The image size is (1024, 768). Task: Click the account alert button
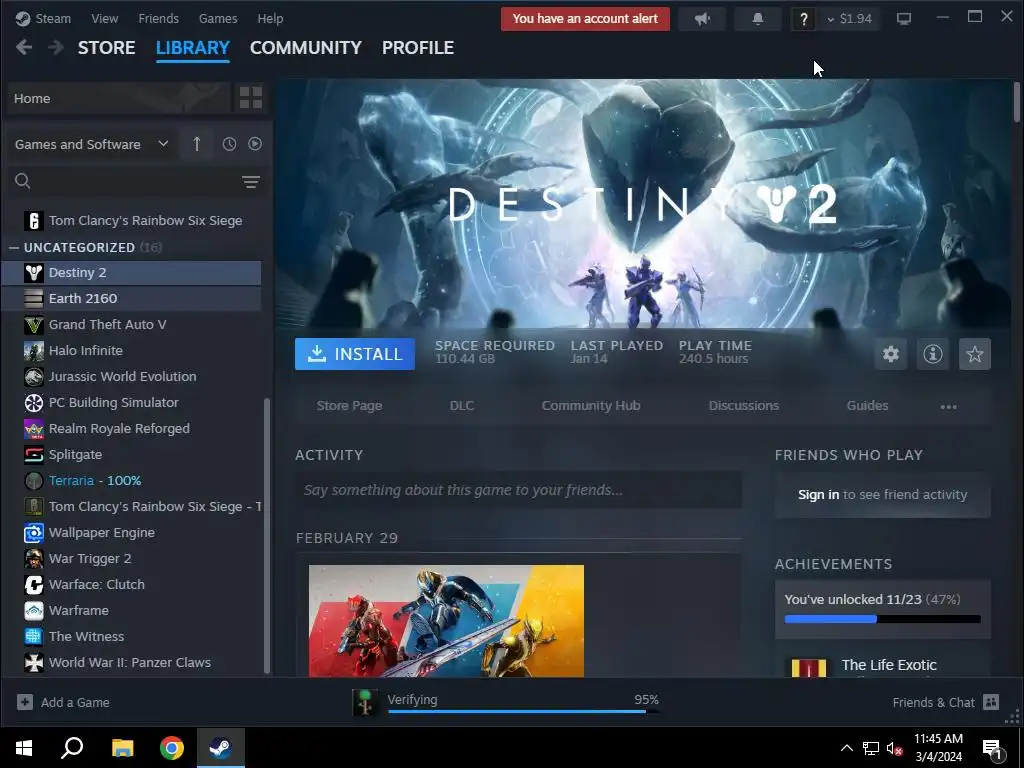coord(585,19)
